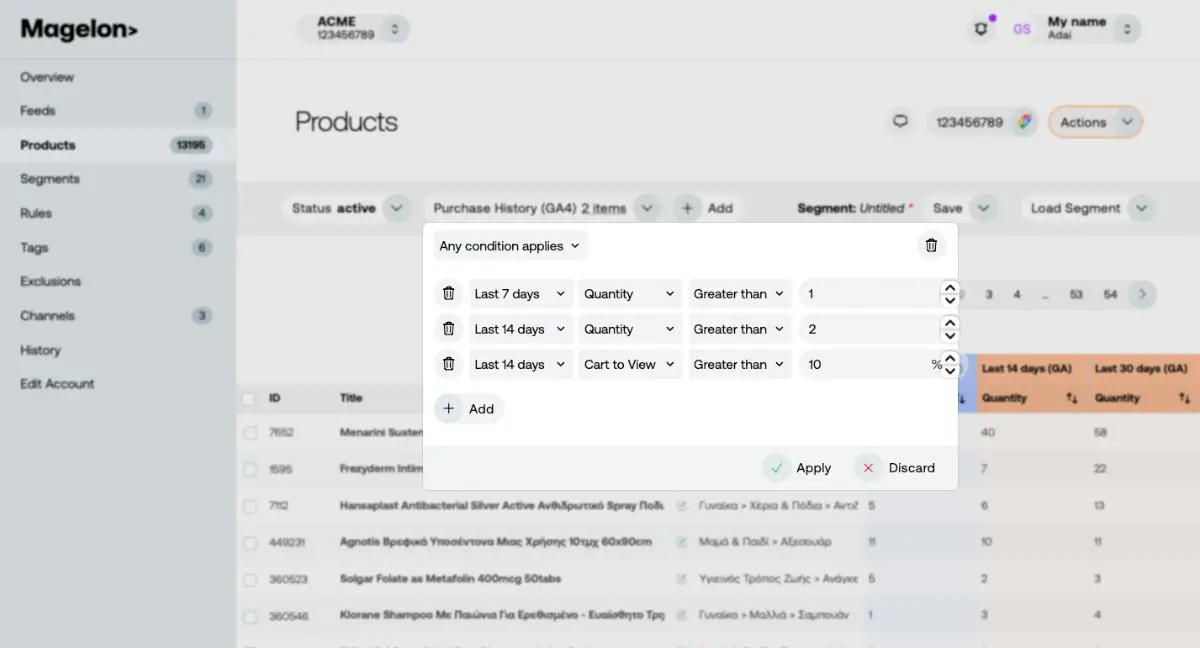
Task: Click the Title column header
Action: tap(351, 398)
